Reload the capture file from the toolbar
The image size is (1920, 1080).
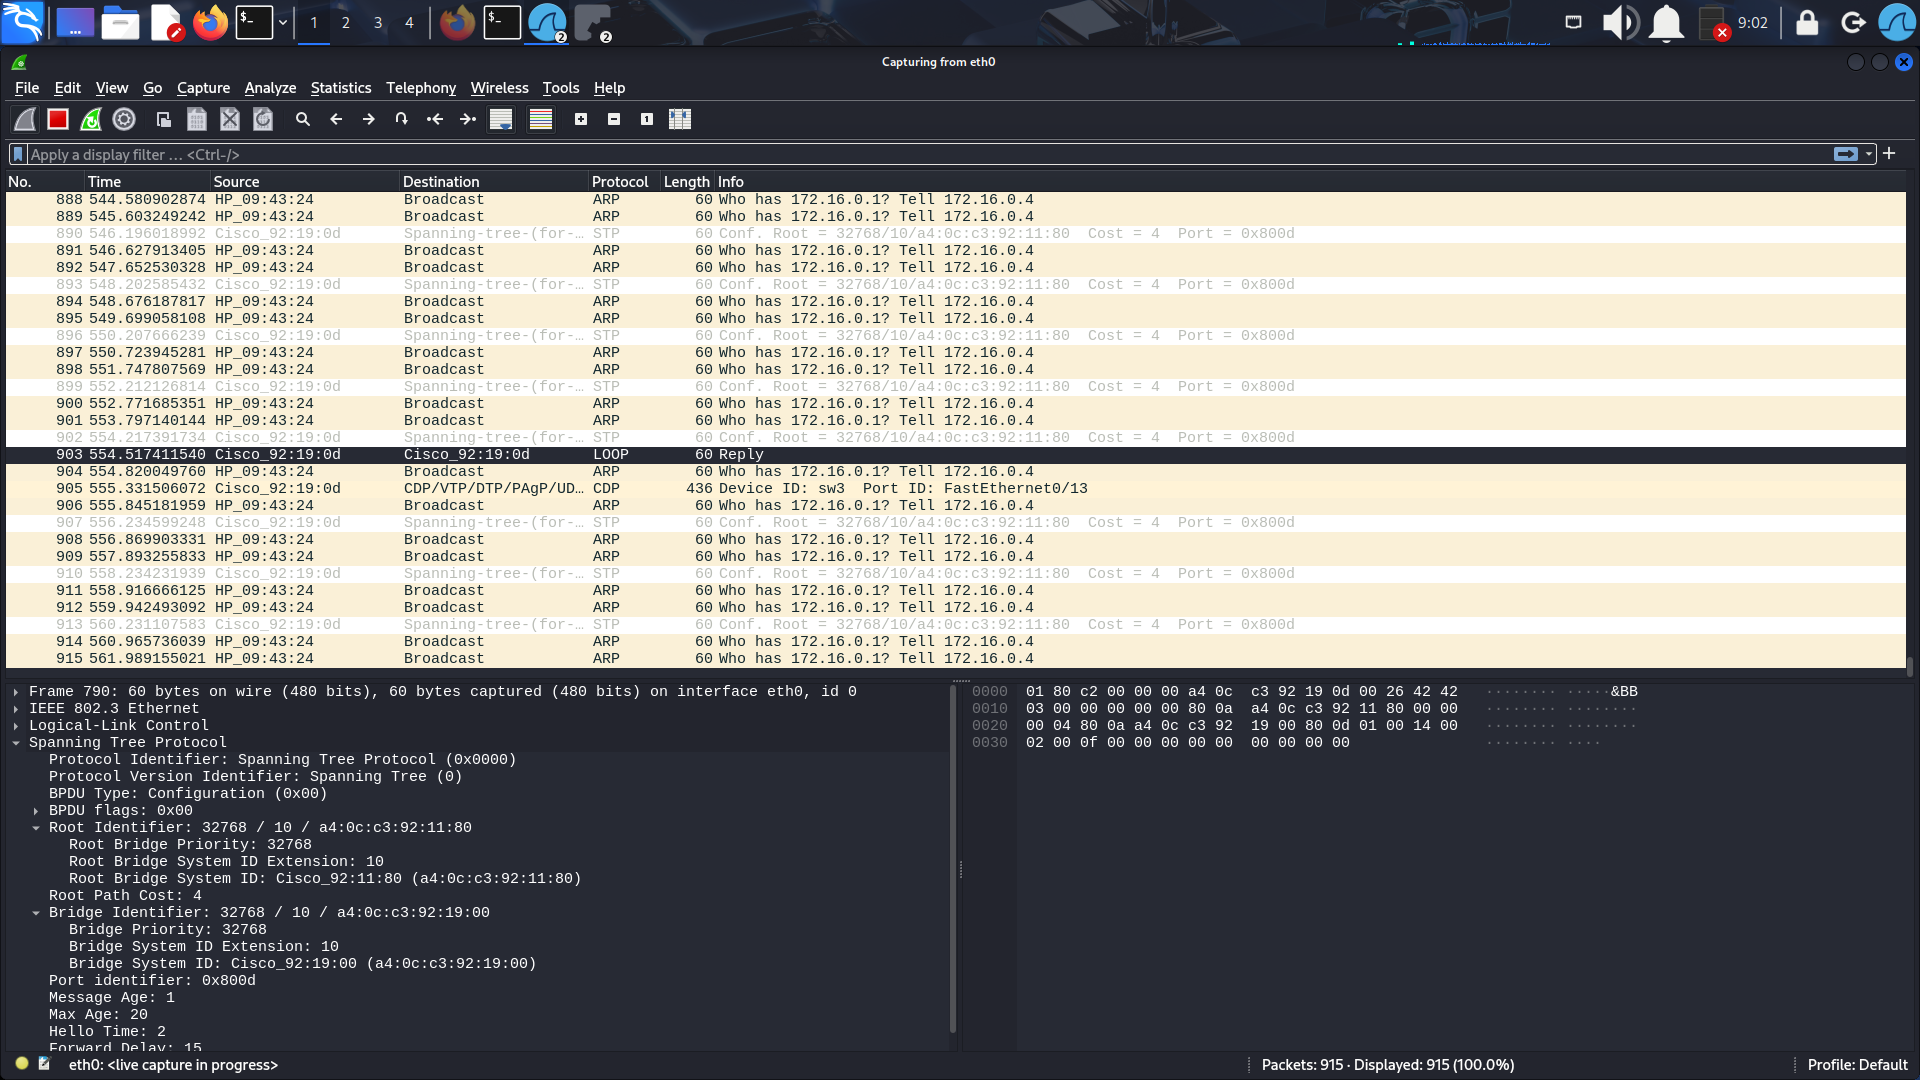[263, 119]
